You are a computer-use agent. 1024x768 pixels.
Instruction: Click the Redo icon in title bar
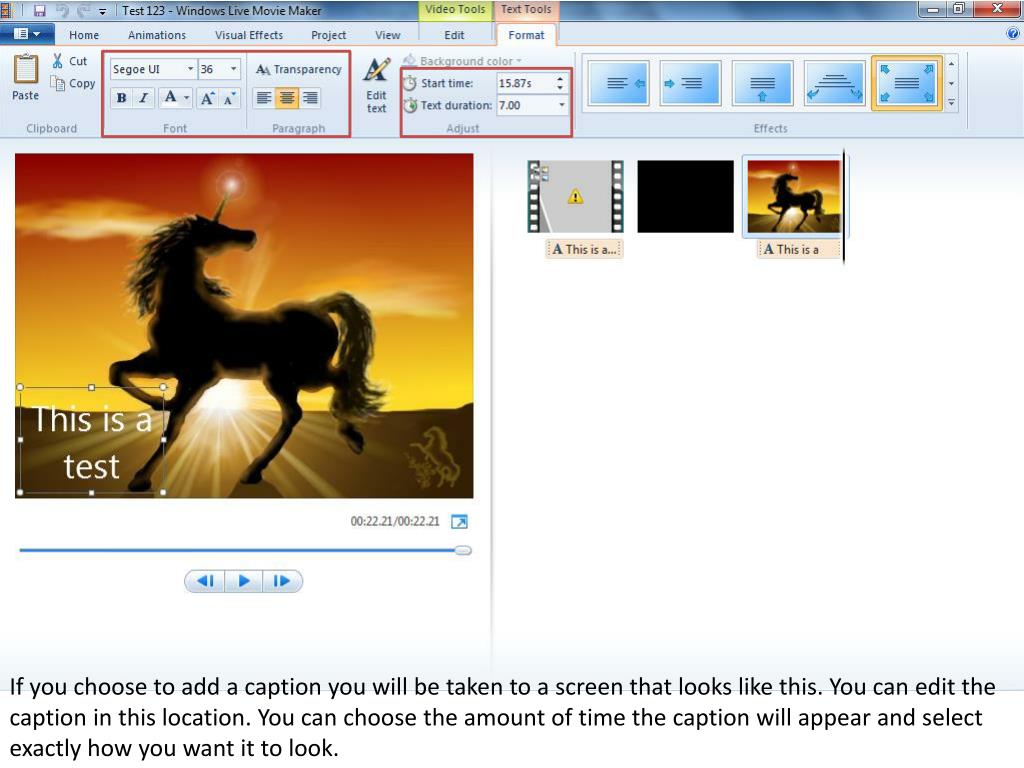pyautogui.click(x=84, y=10)
